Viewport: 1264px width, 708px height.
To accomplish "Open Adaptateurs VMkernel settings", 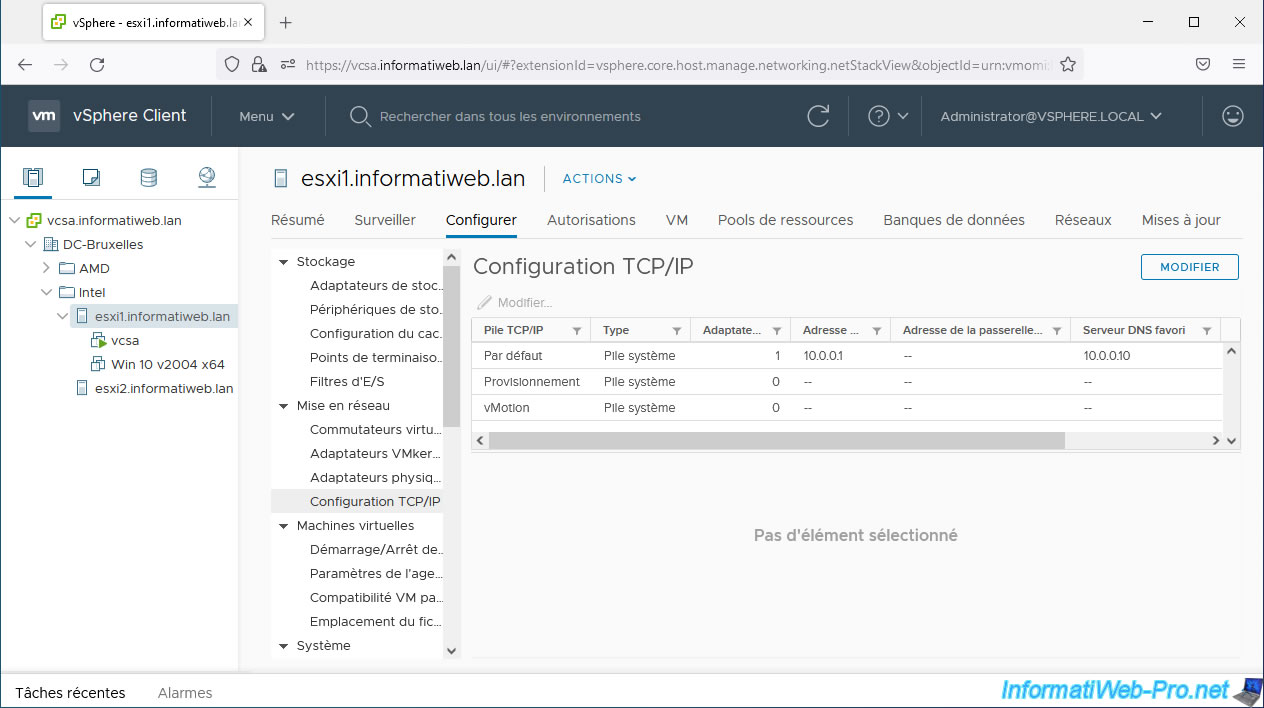I will [375, 454].
